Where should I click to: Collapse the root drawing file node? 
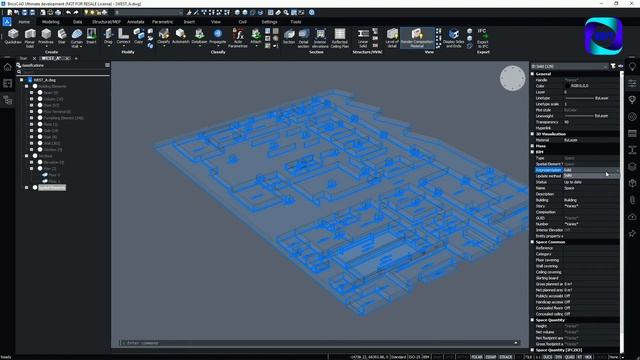[x=22, y=80]
